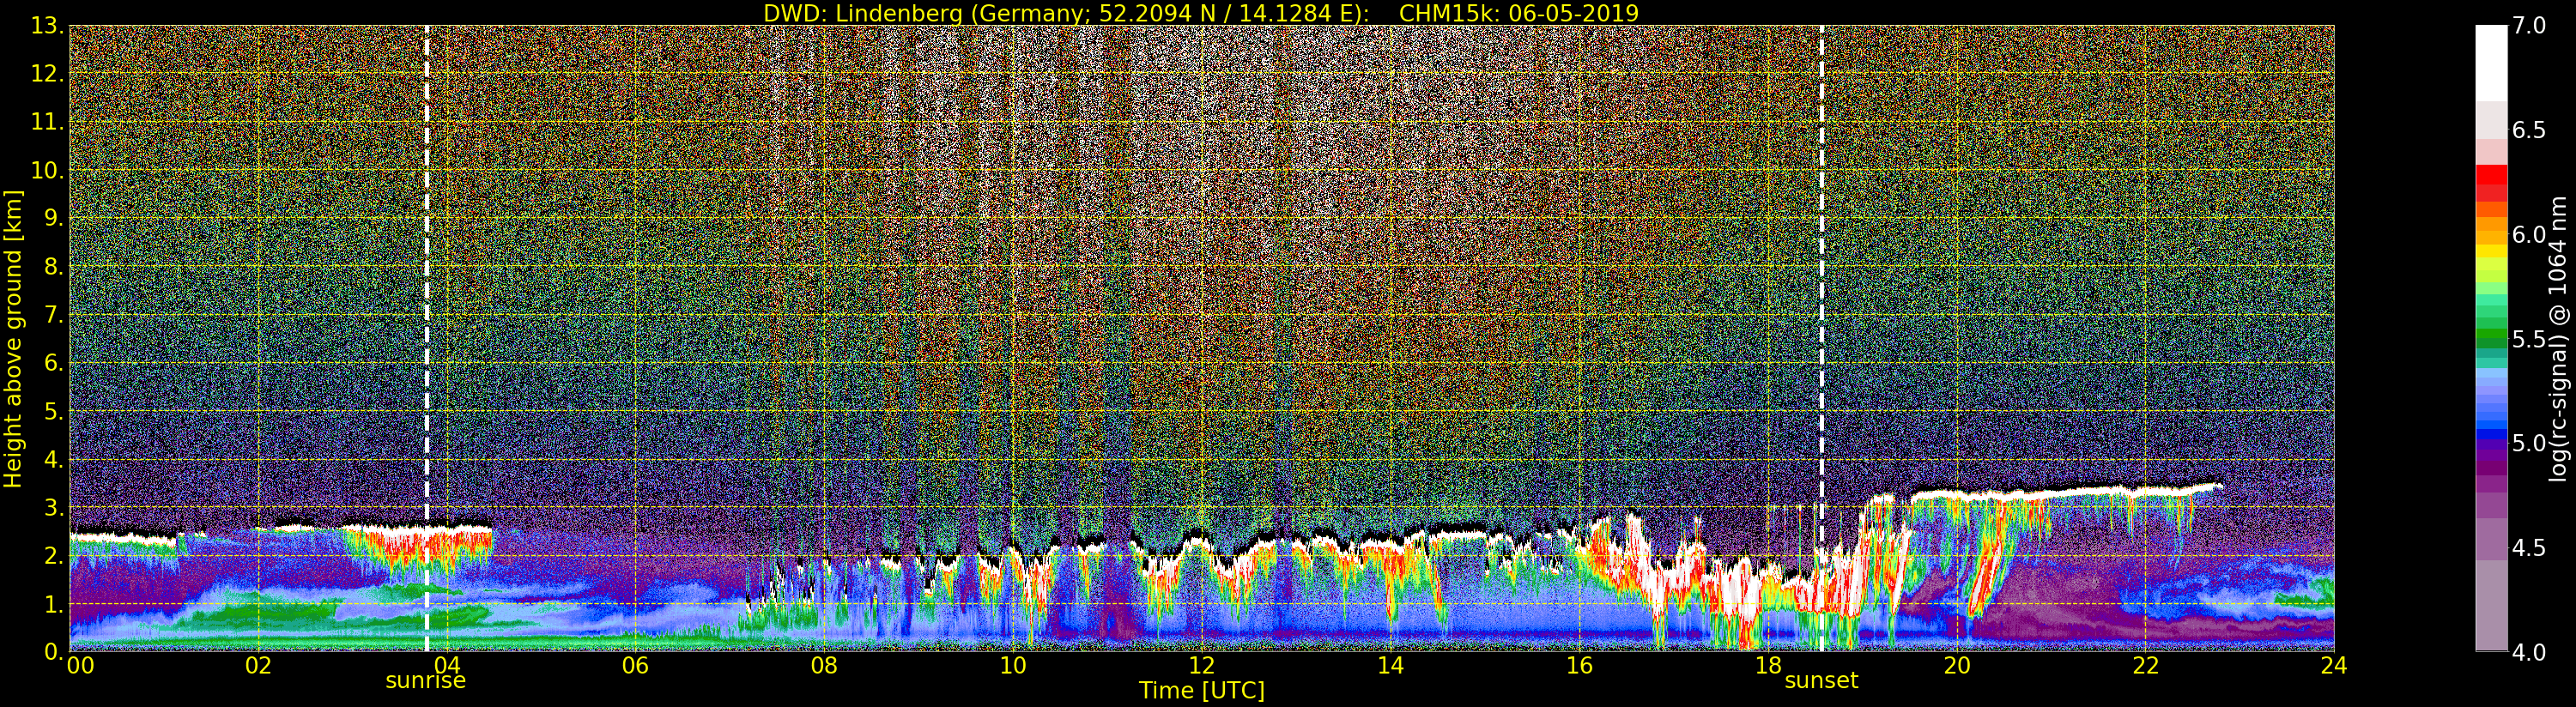Select the "1." height axis tick label
This screenshot has height=707, width=2576.
(53, 604)
